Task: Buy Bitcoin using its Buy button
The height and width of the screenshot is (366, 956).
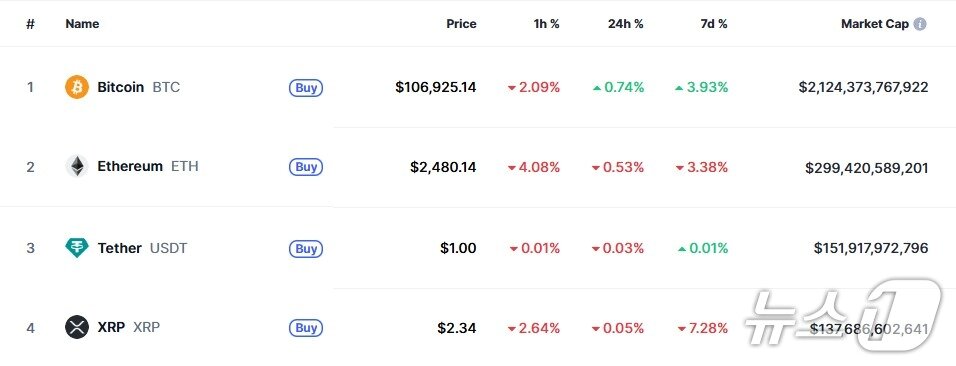Action: 306,88
